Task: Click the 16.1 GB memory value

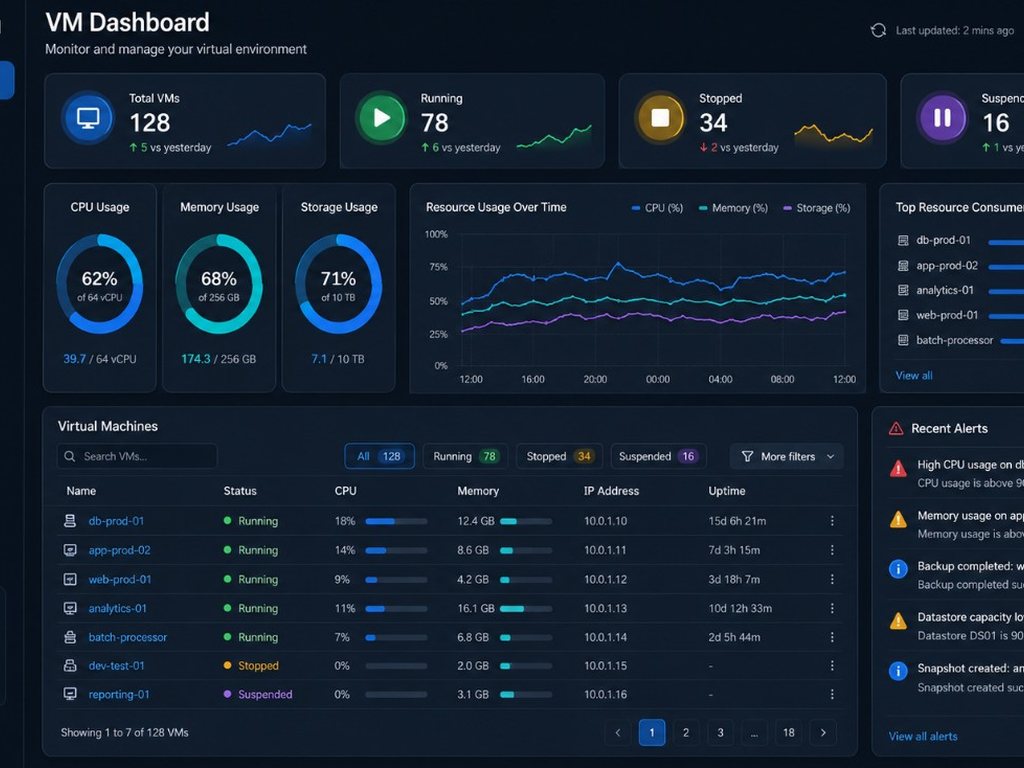Action: click(476, 609)
